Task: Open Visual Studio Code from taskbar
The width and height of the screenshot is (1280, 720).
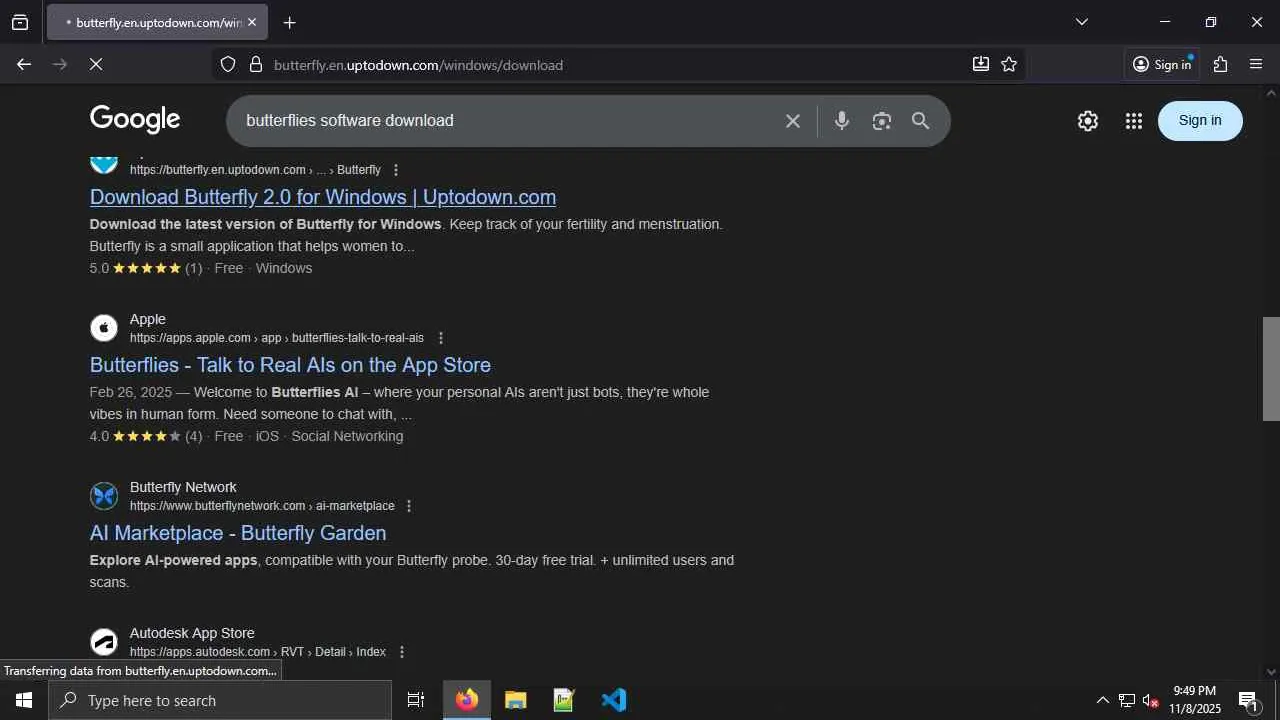Action: (x=613, y=700)
